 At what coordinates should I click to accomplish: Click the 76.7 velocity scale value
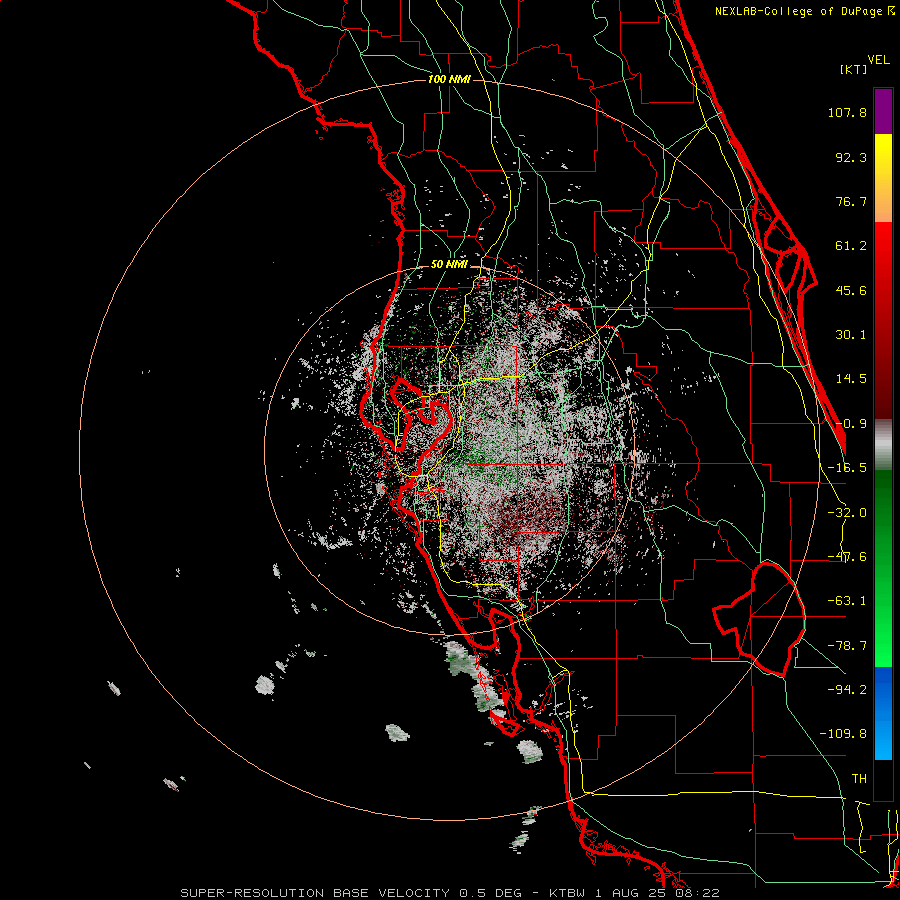[851, 201]
